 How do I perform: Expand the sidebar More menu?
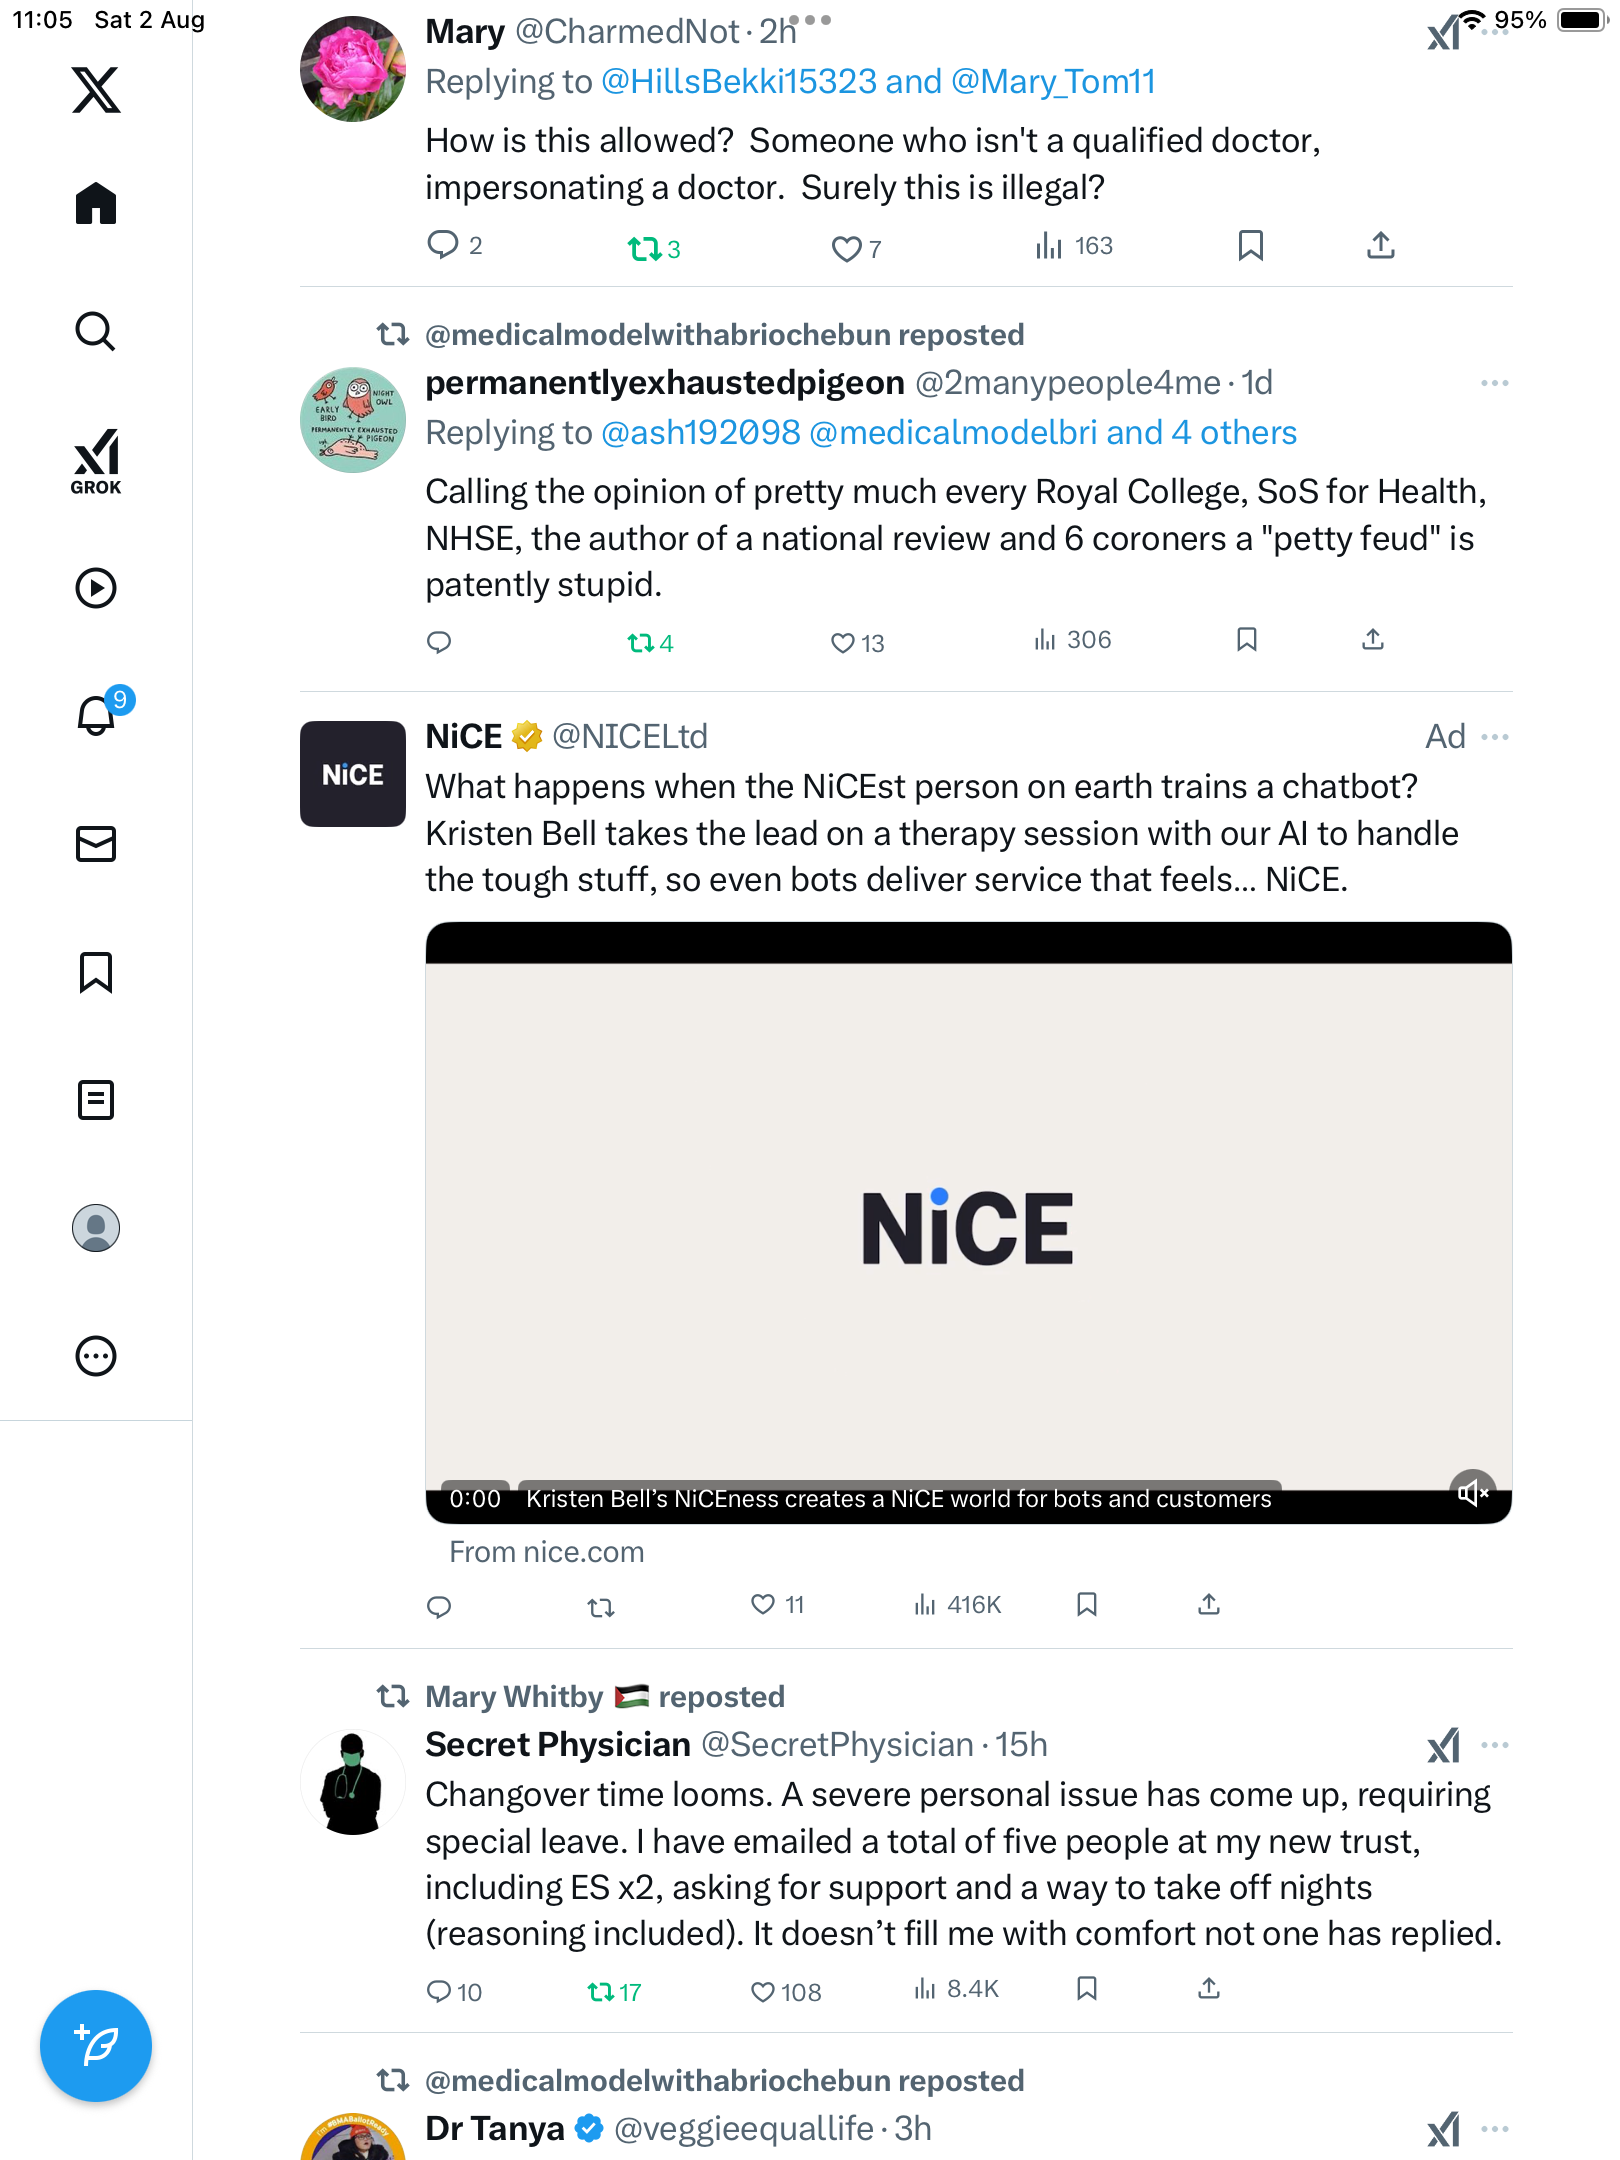96,1356
